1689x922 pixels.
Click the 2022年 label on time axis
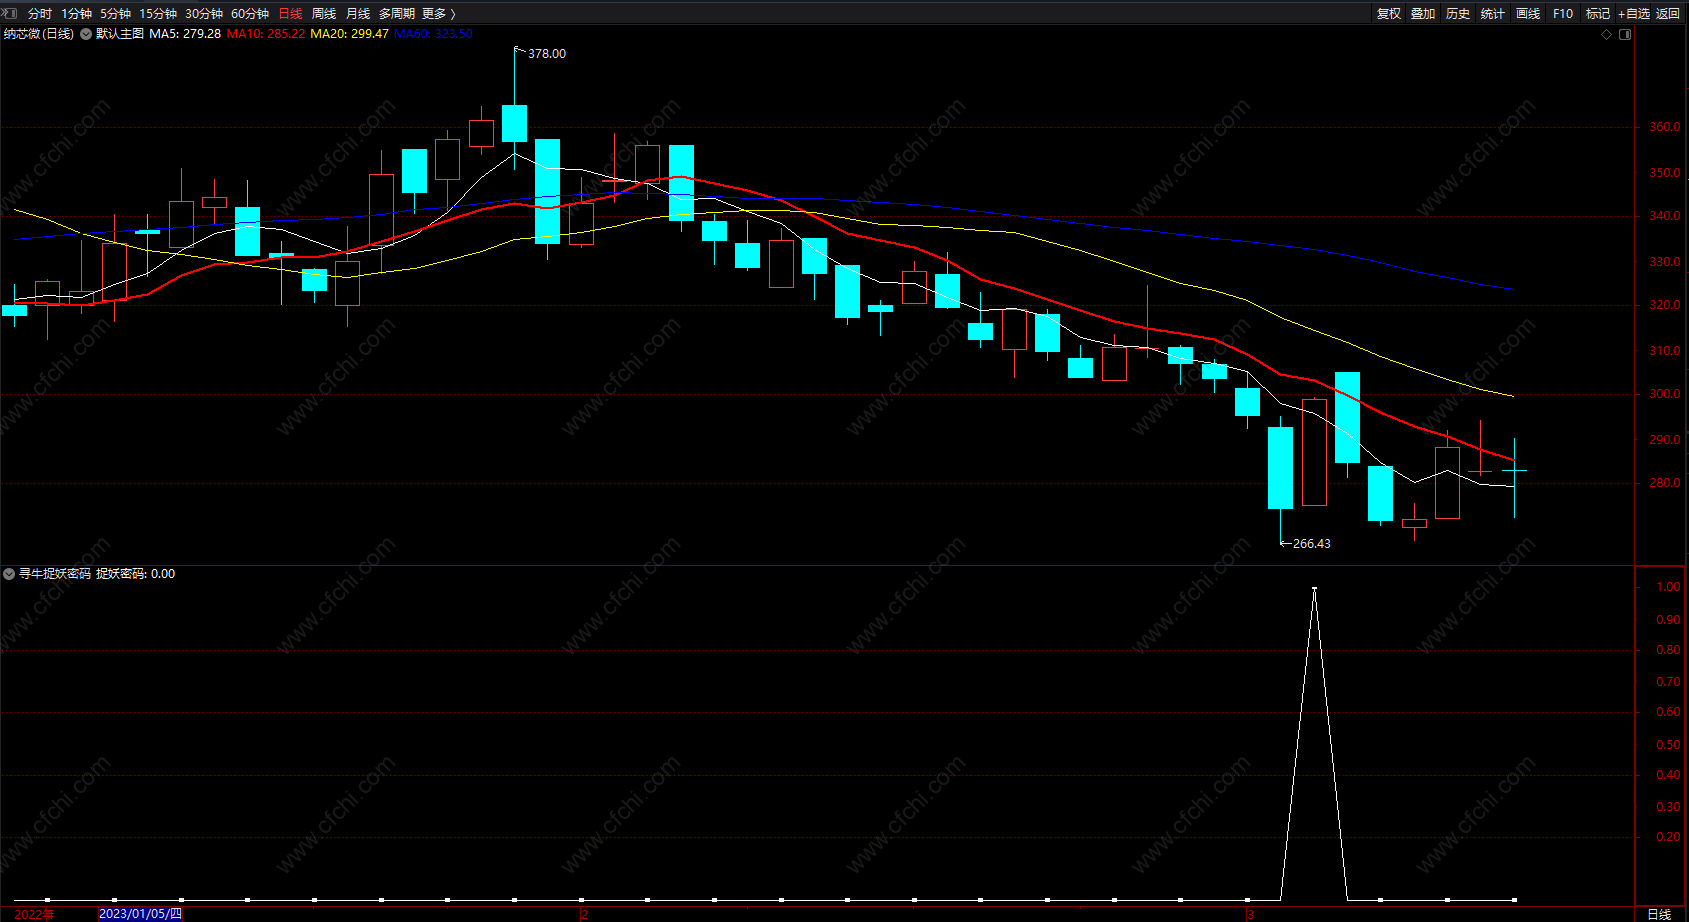[34, 914]
